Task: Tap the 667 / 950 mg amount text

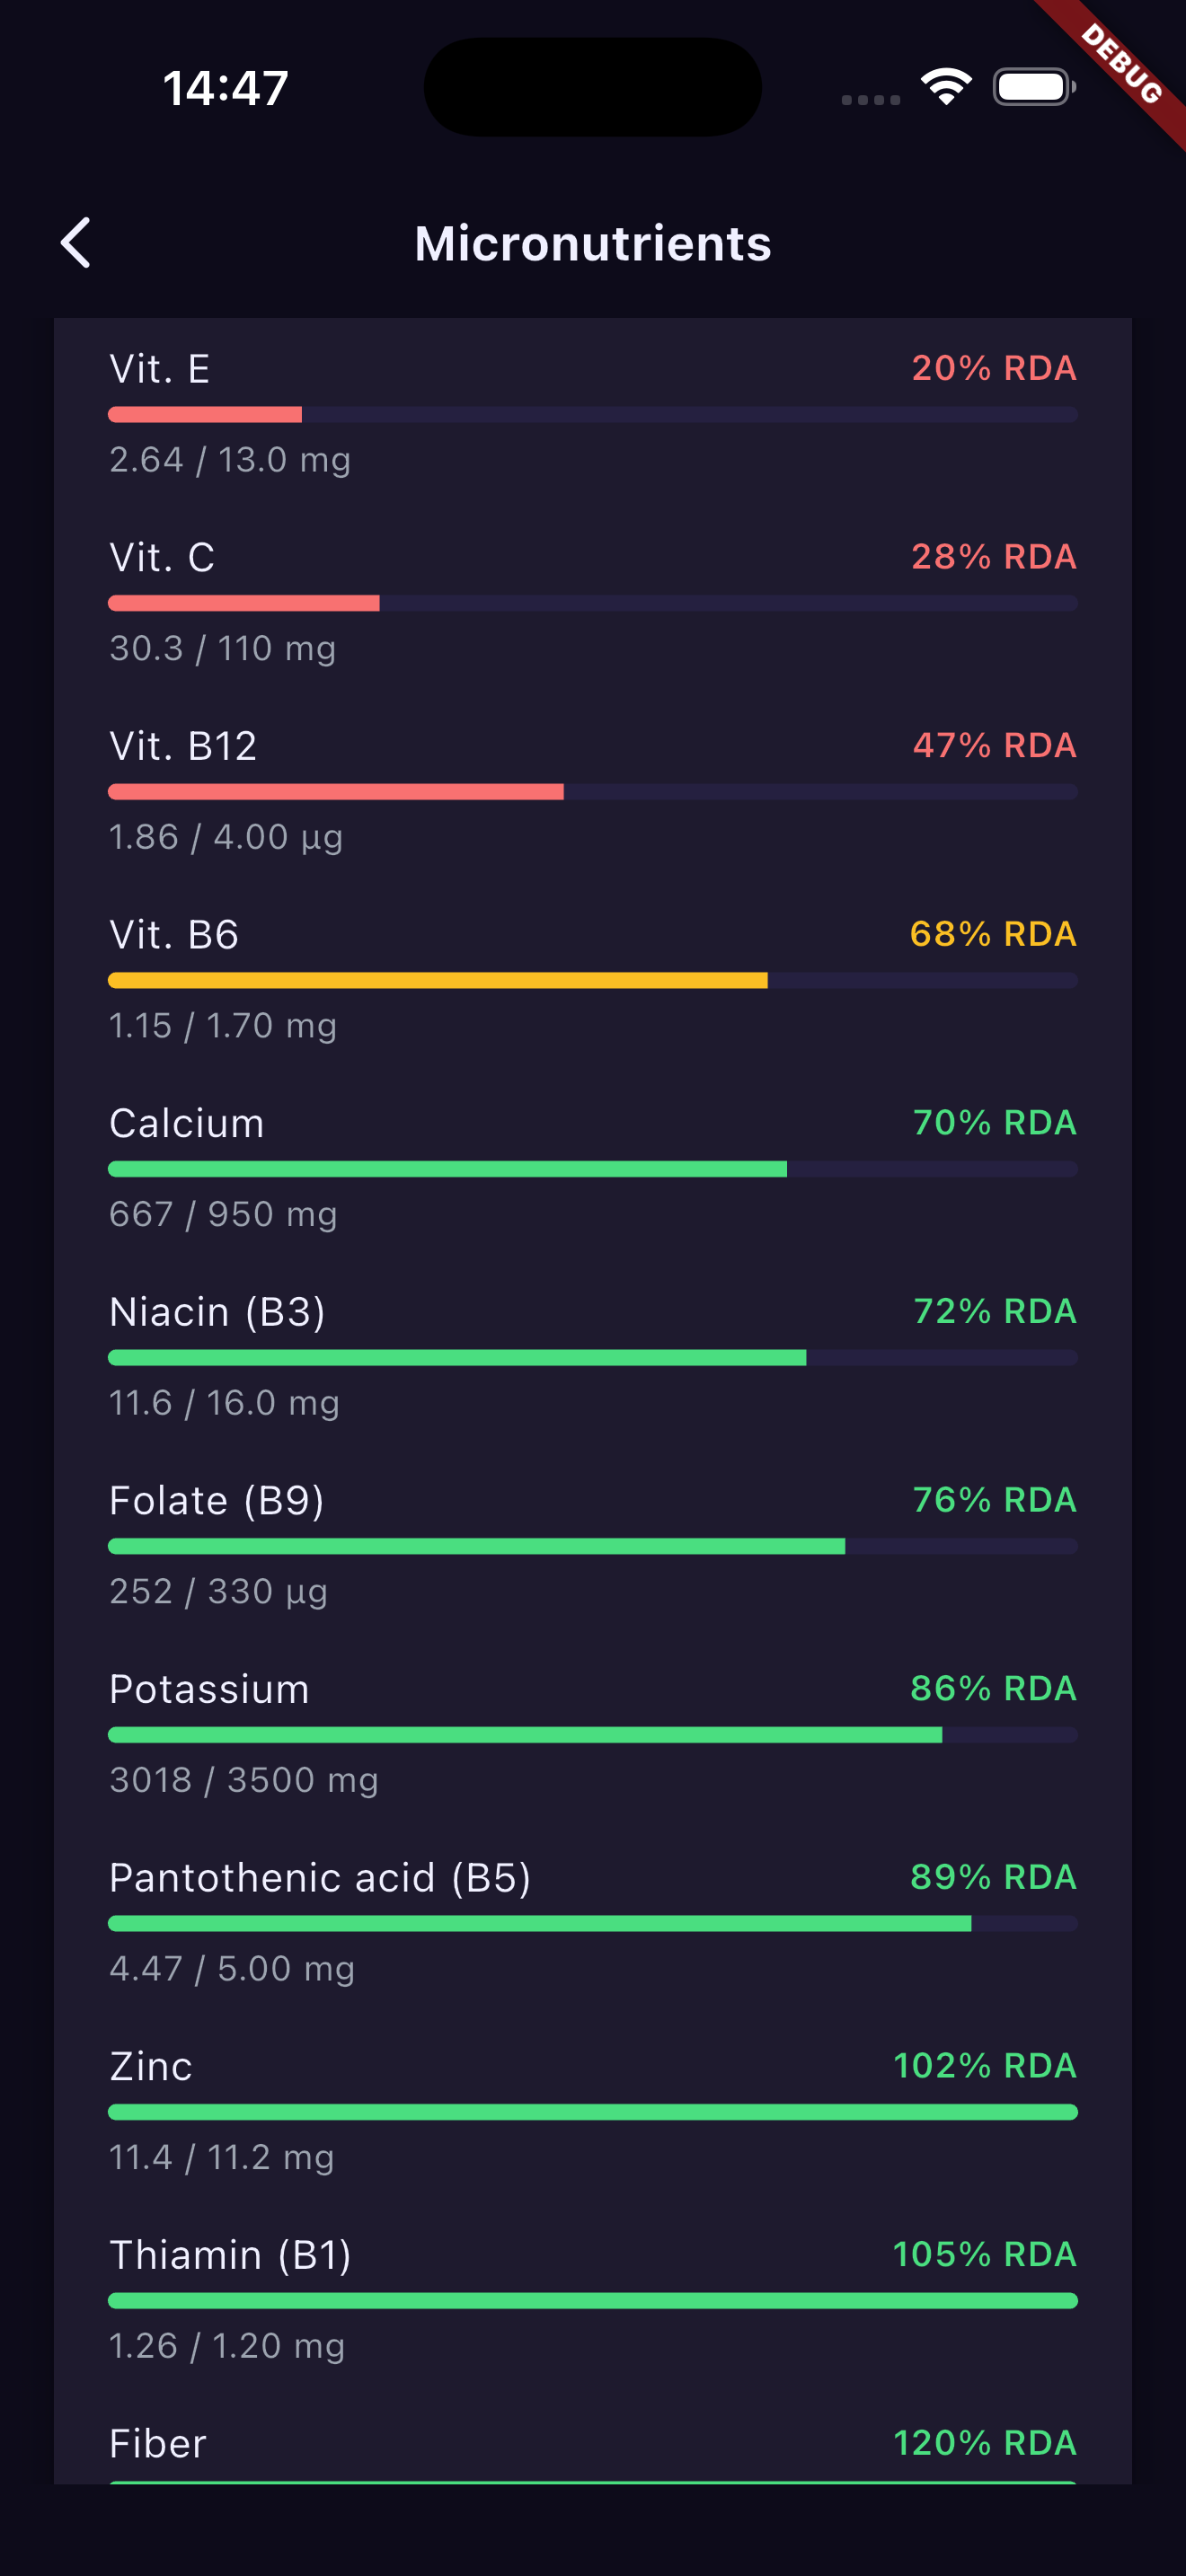Action: [x=223, y=1214]
